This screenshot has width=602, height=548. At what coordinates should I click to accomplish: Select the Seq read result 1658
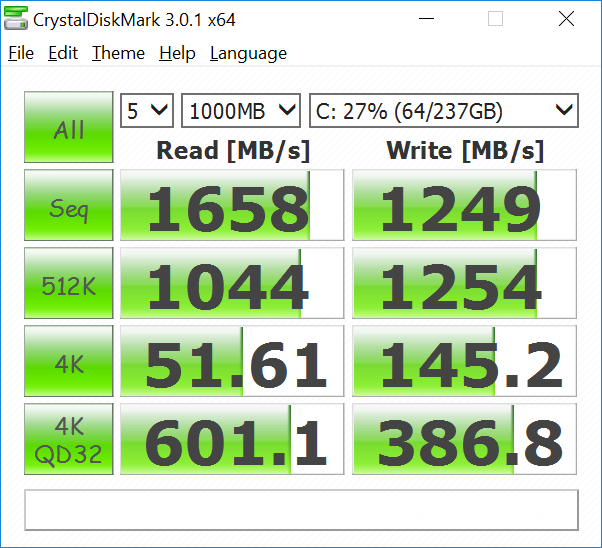coord(232,205)
